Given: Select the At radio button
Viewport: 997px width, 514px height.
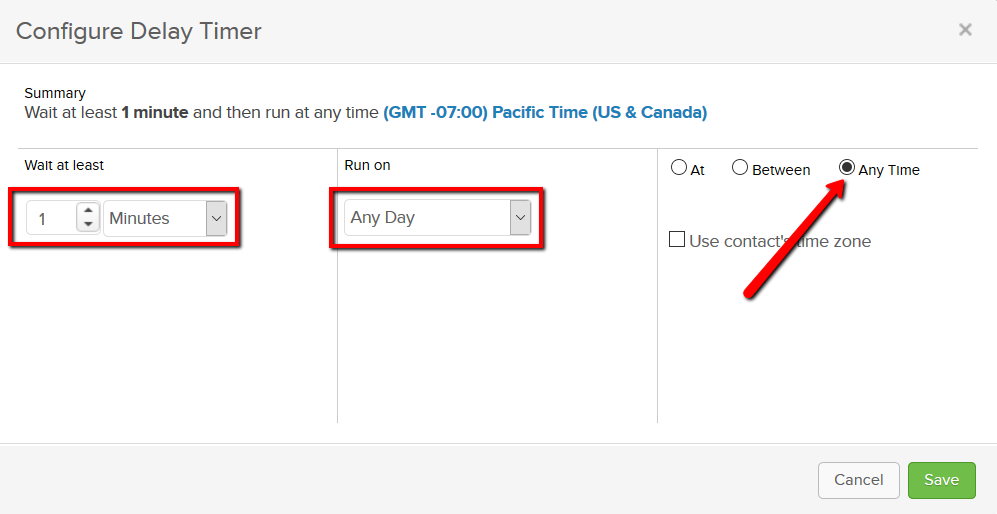Looking at the screenshot, I should (x=679, y=168).
